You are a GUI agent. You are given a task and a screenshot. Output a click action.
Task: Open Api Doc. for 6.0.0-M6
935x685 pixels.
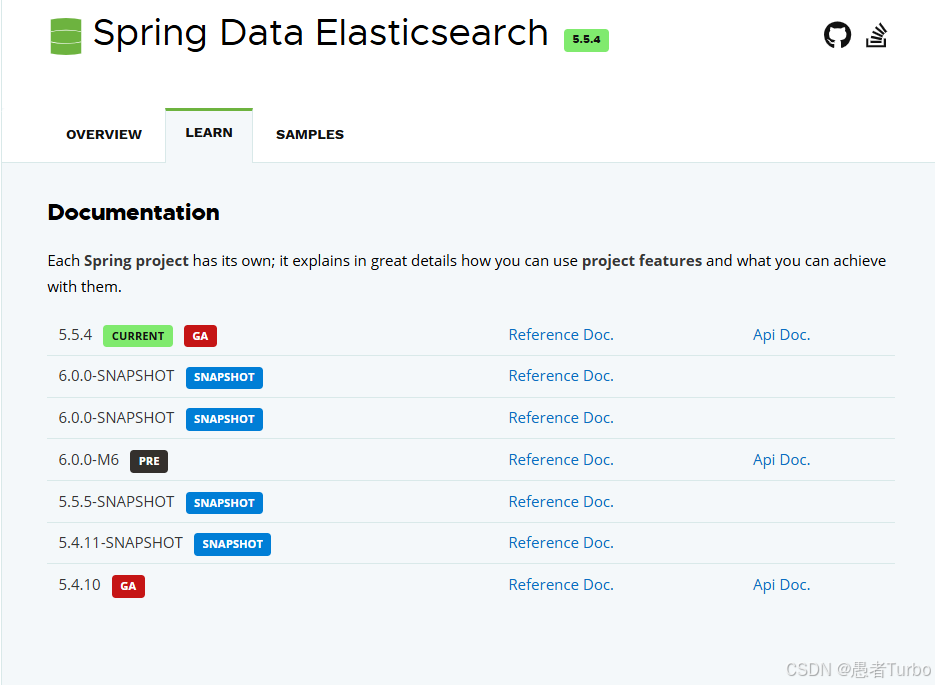click(782, 460)
